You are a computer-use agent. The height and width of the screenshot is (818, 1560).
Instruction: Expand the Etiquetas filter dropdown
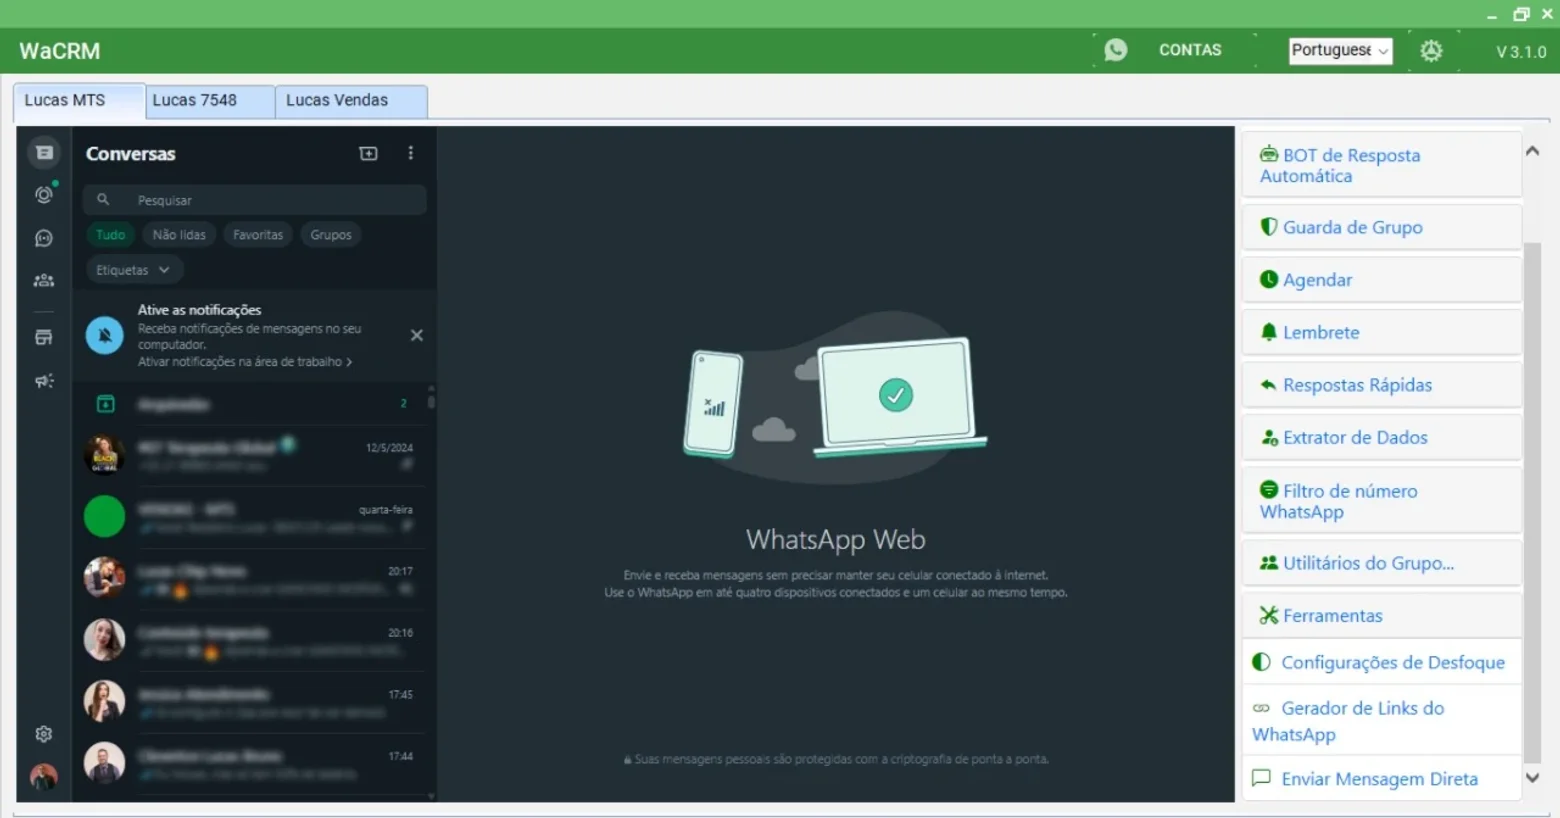(x=133, y=270)
